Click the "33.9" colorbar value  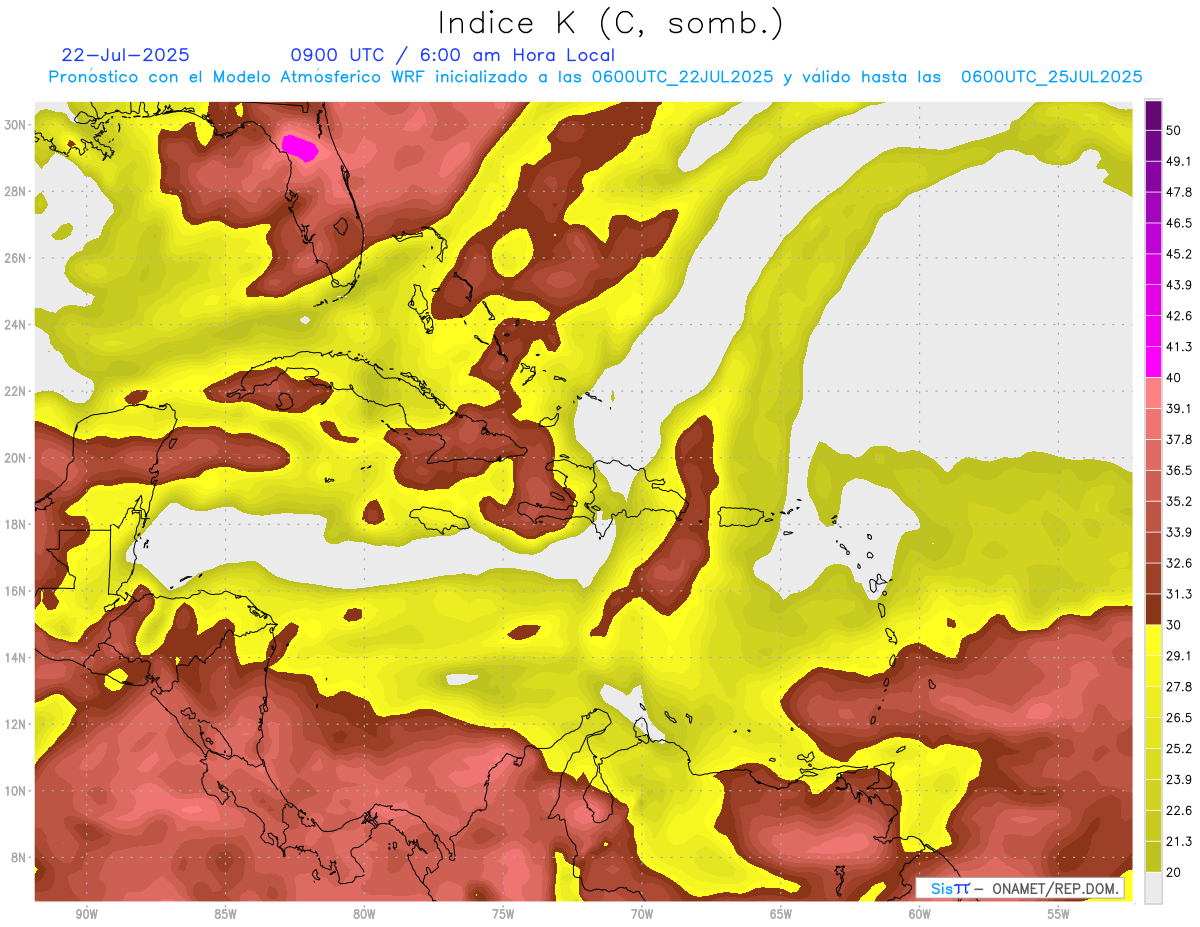click(x=1180, y=532)
